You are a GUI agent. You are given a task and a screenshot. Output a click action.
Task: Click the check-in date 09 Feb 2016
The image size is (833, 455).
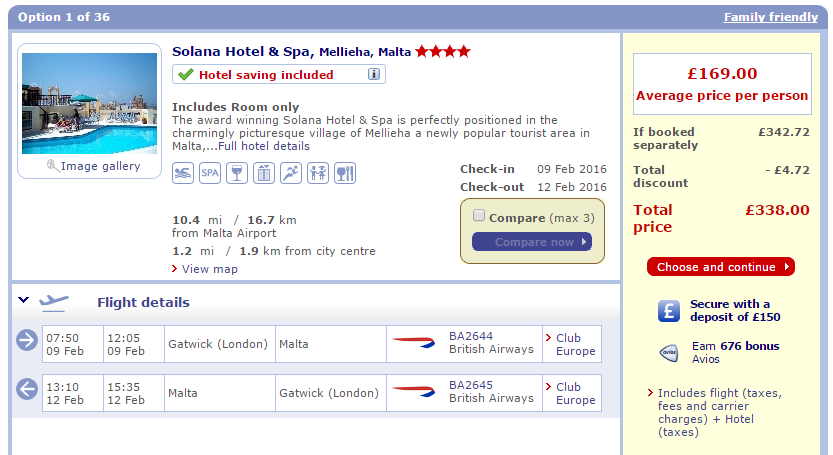coord(572,169)
